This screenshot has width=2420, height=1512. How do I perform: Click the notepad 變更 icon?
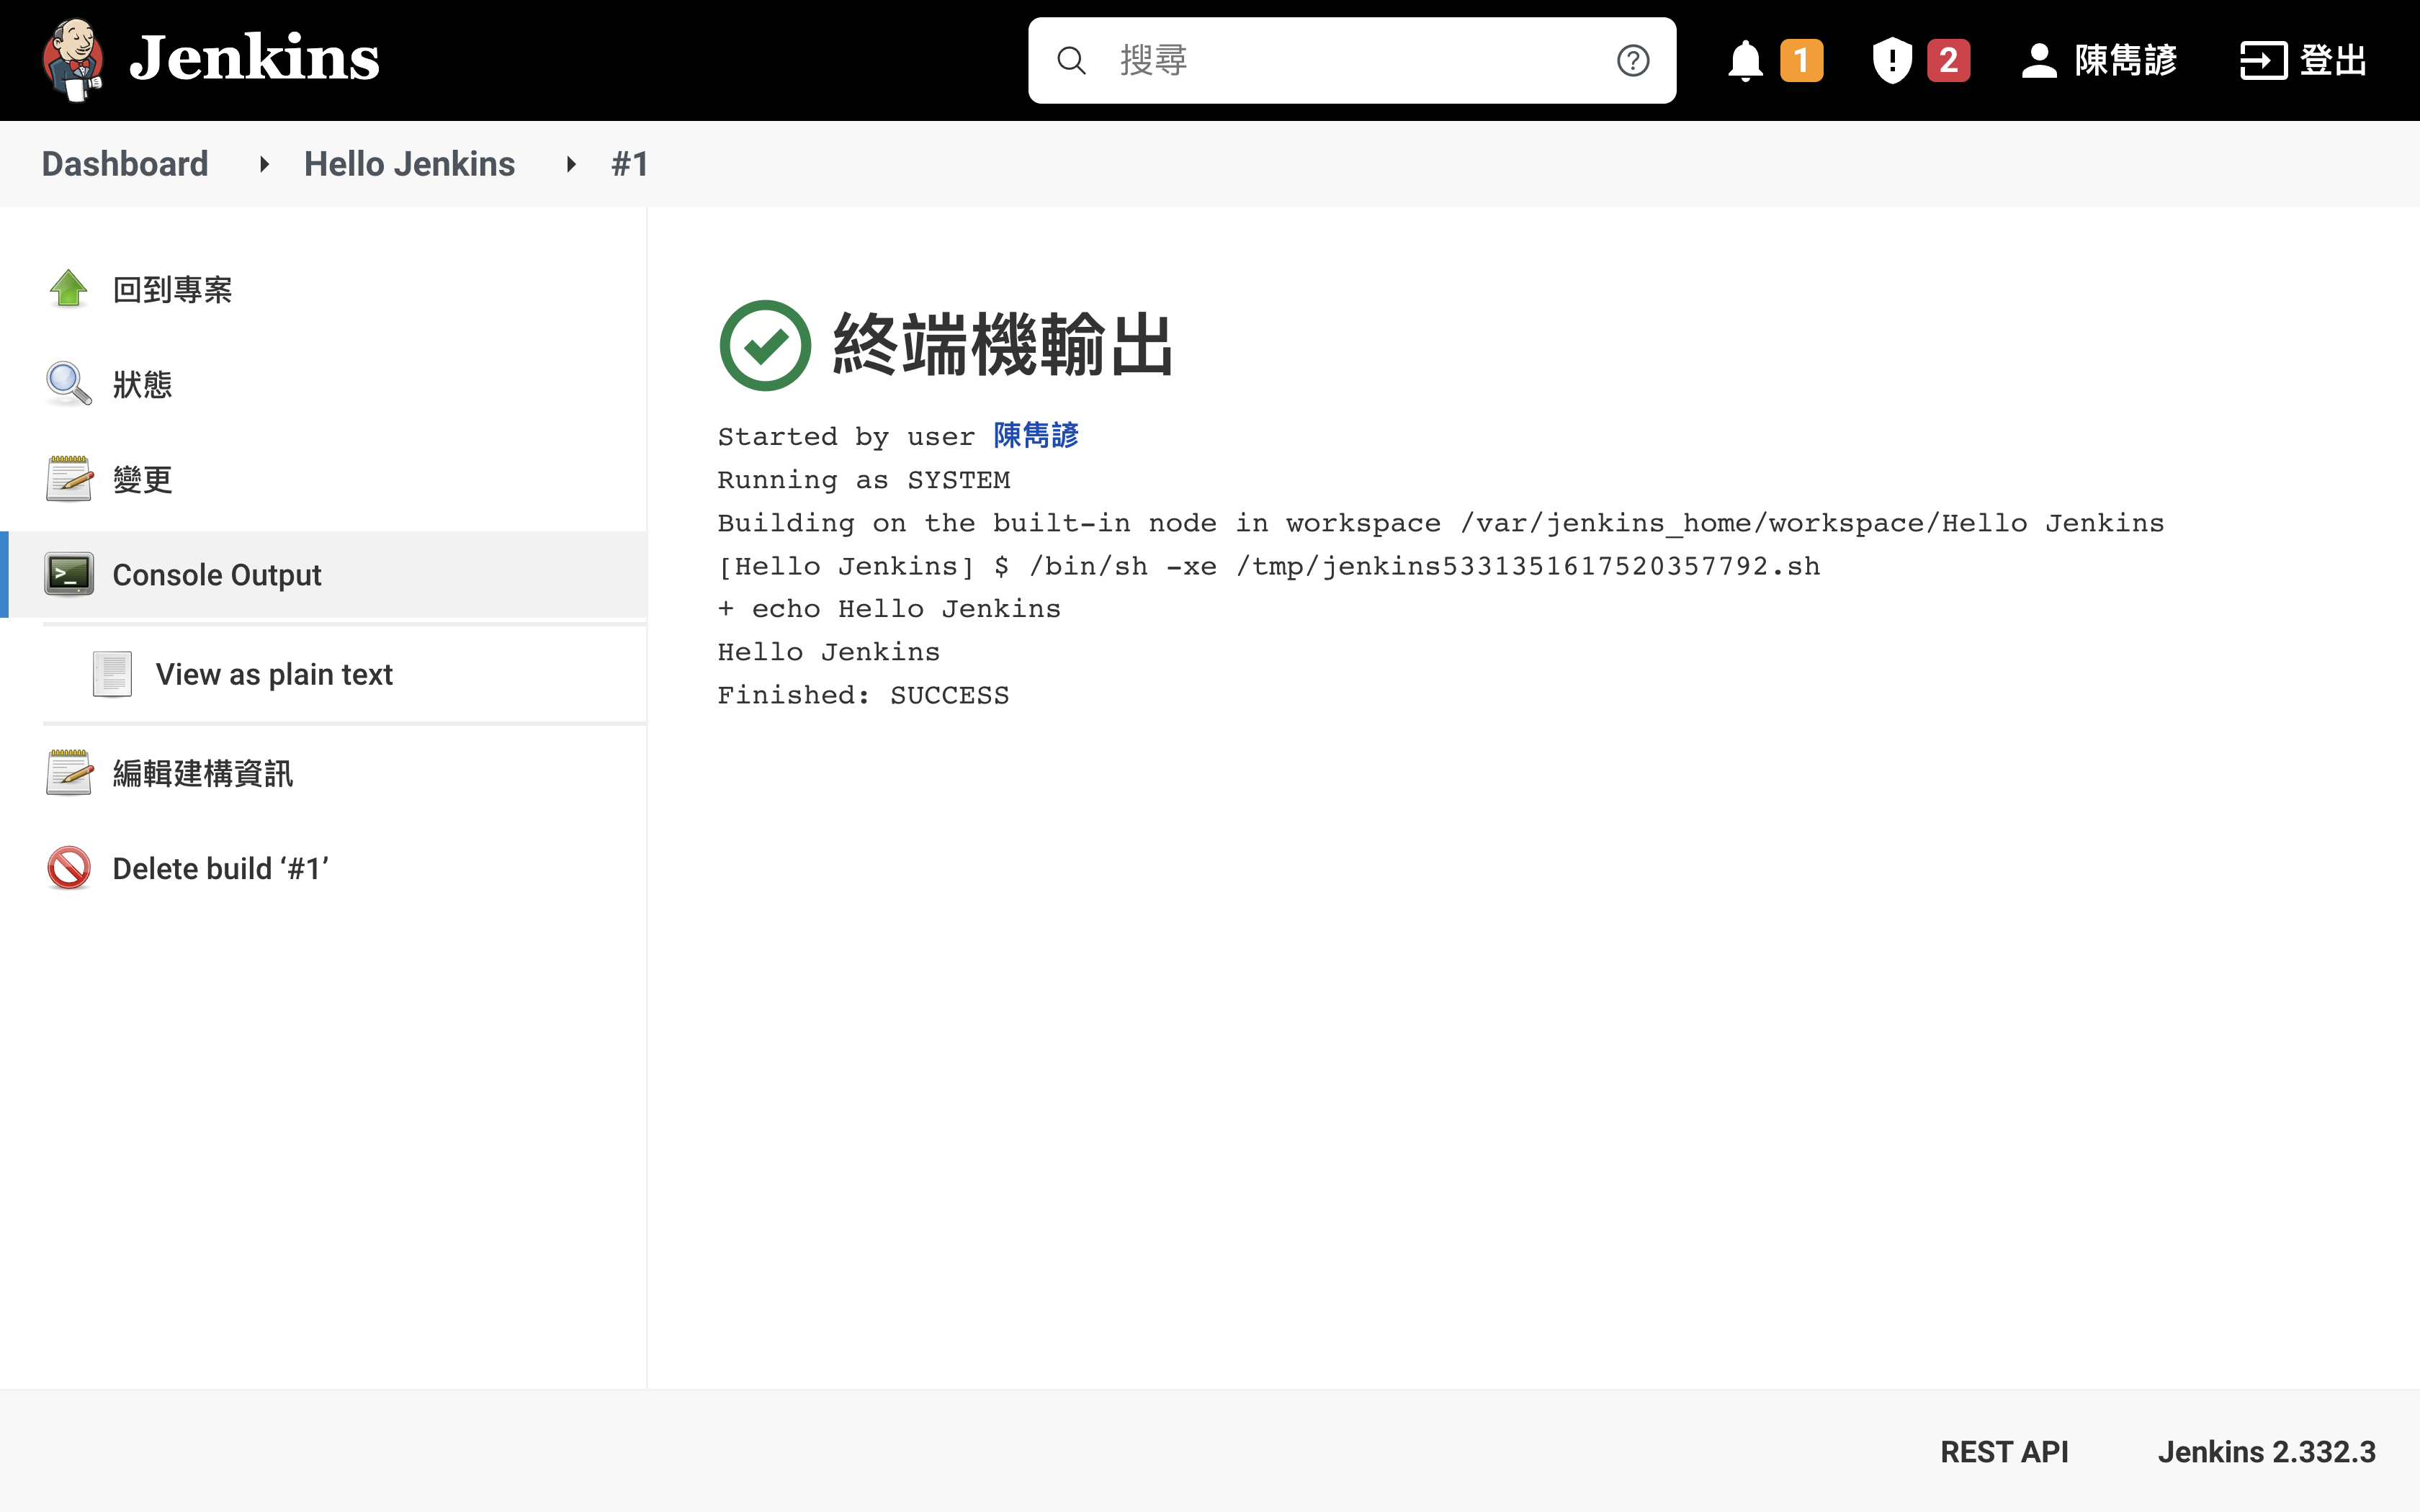point(69,479)
